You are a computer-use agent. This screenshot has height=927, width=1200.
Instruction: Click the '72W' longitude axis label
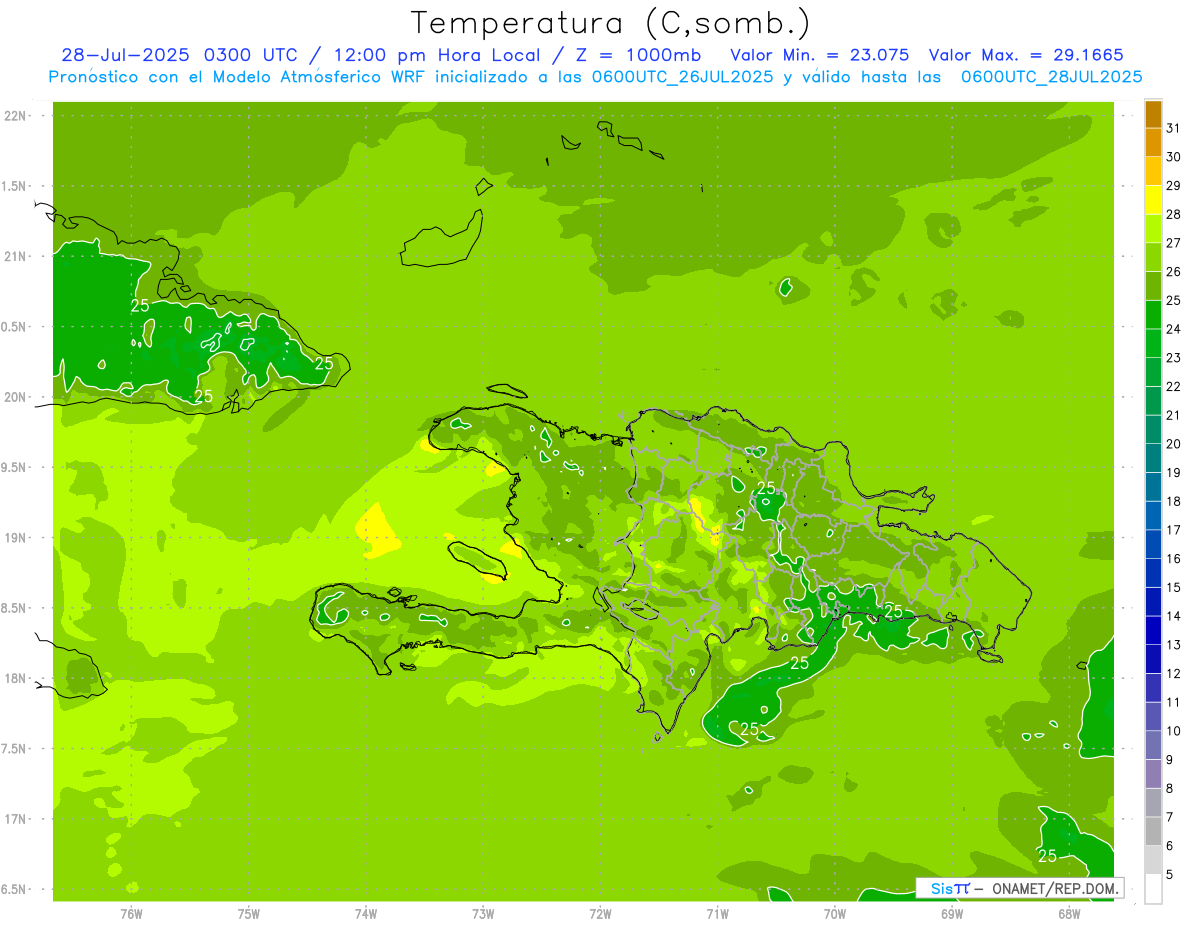(600, 914)
